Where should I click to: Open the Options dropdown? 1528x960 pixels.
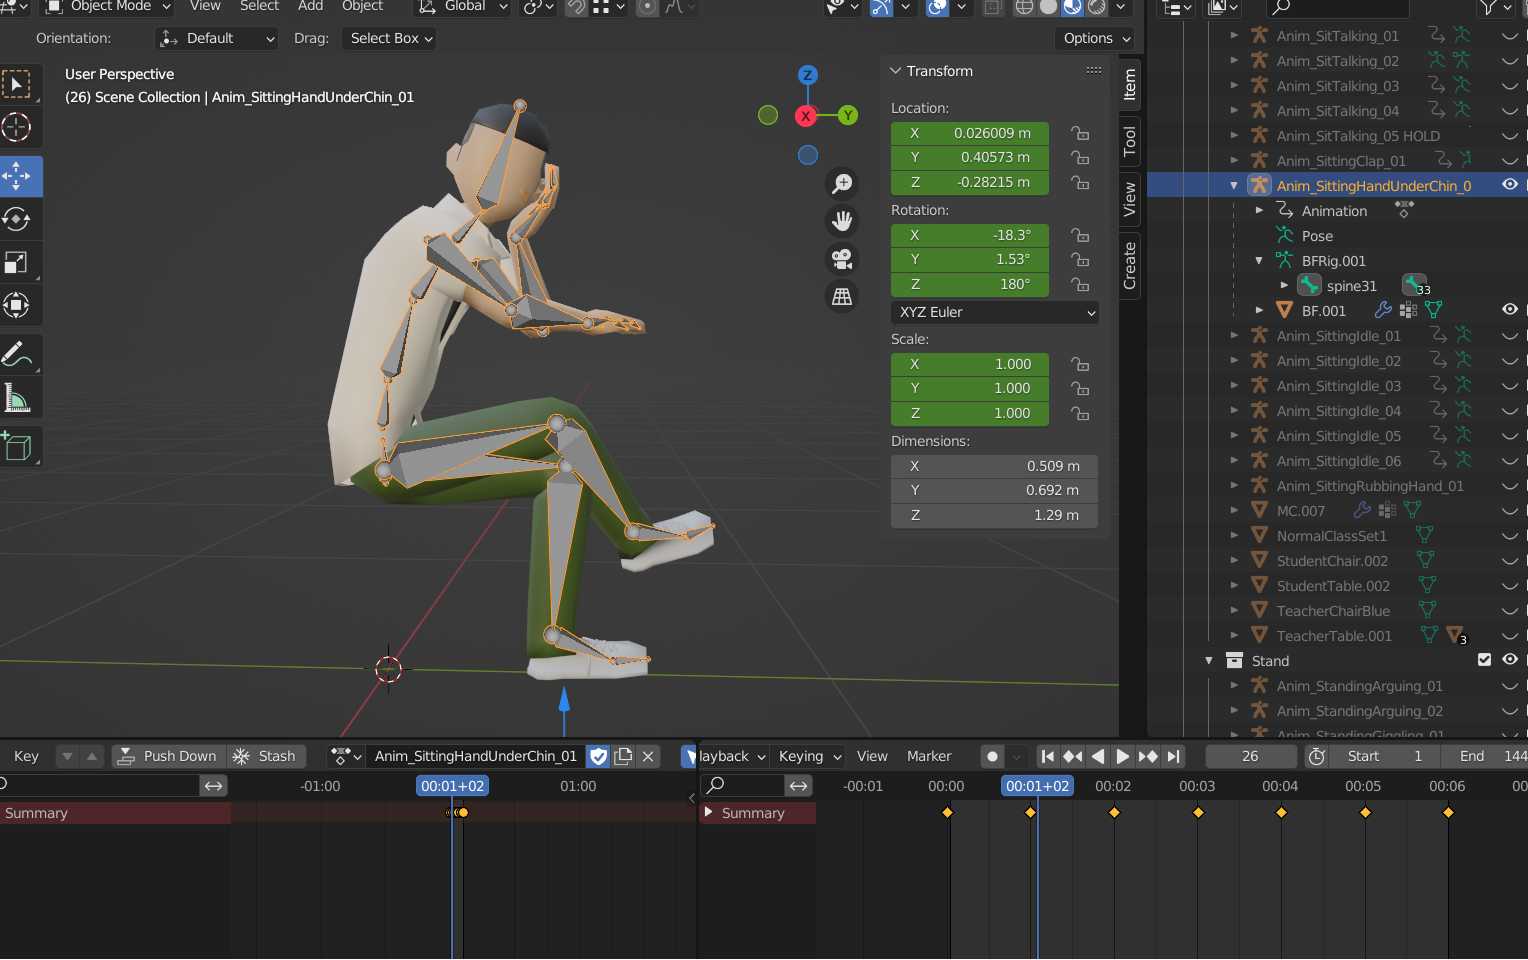(x=1095, y=38)
